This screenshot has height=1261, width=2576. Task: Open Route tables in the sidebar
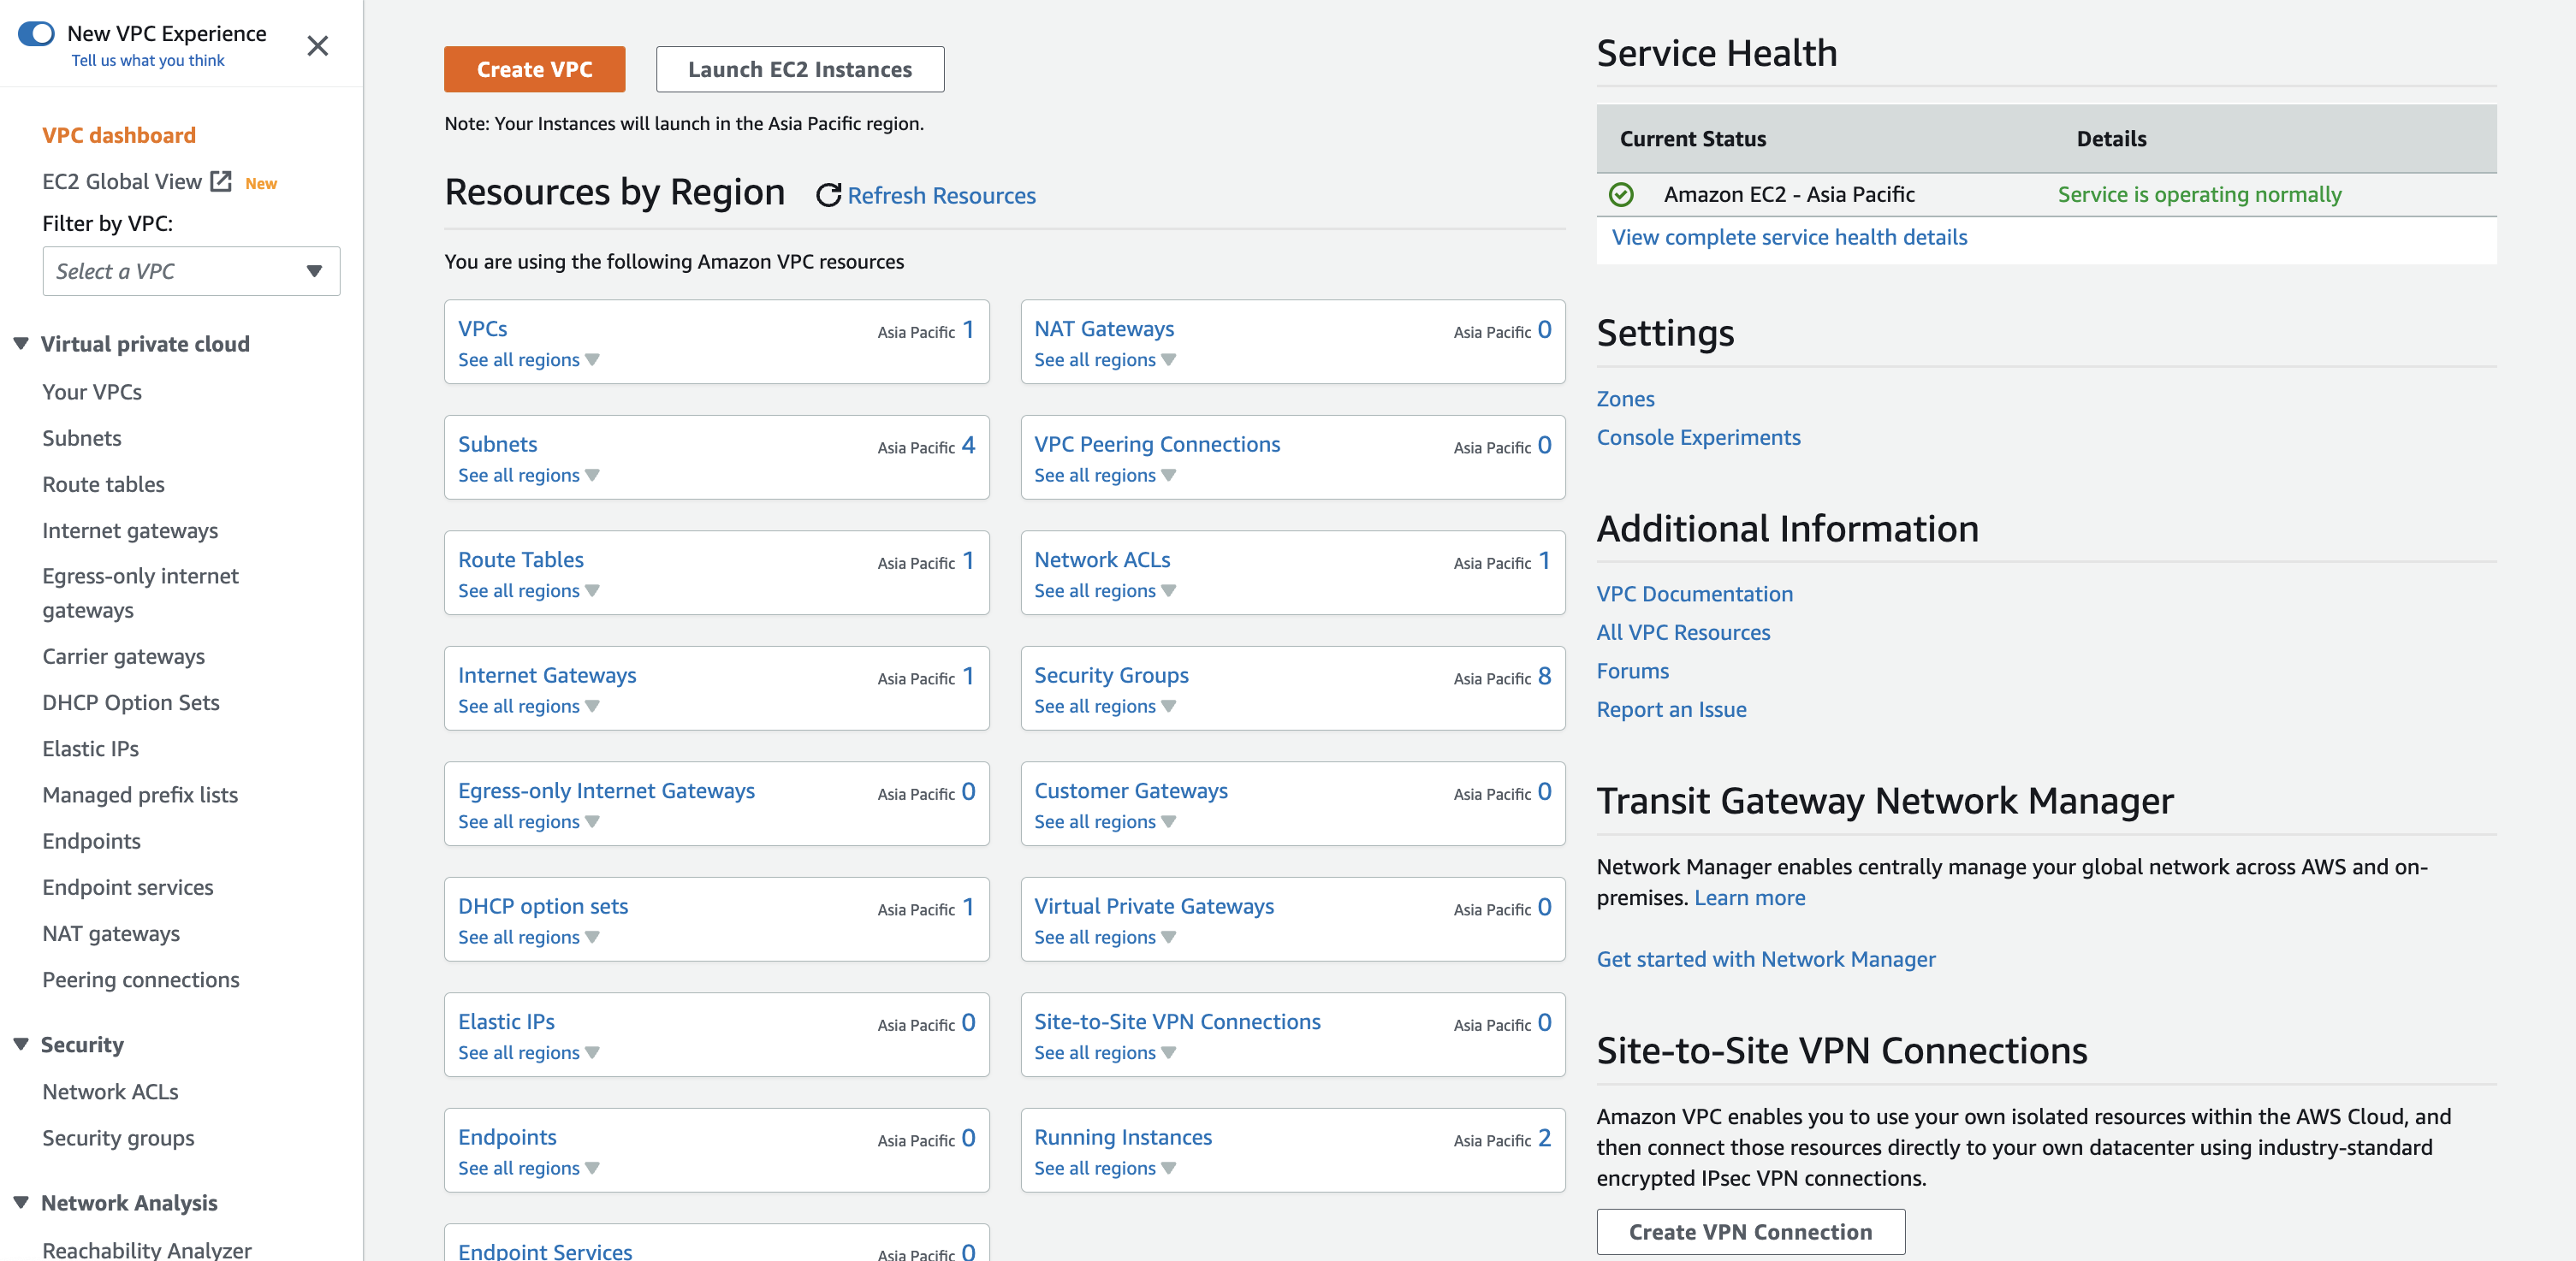click(x=103, y=484)
